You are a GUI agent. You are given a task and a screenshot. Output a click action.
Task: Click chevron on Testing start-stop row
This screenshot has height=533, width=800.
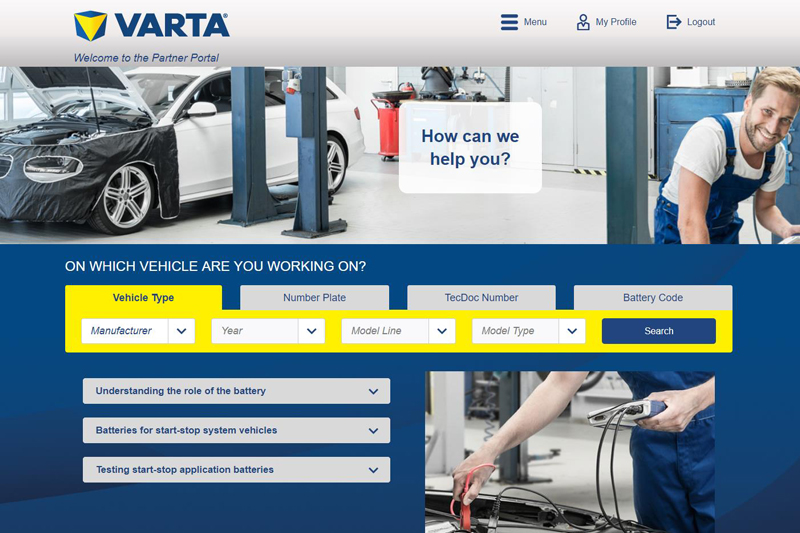[373, 470]
